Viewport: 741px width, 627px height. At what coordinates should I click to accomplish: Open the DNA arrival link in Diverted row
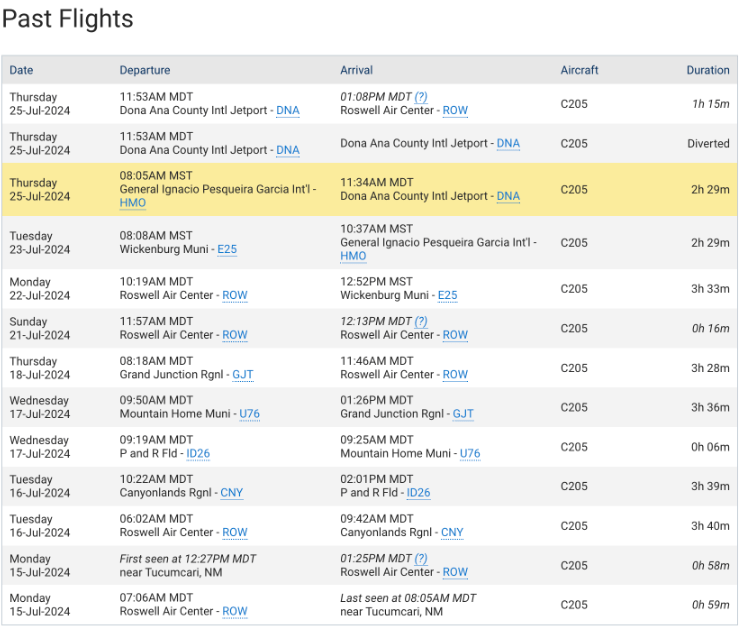coord(508,144)
